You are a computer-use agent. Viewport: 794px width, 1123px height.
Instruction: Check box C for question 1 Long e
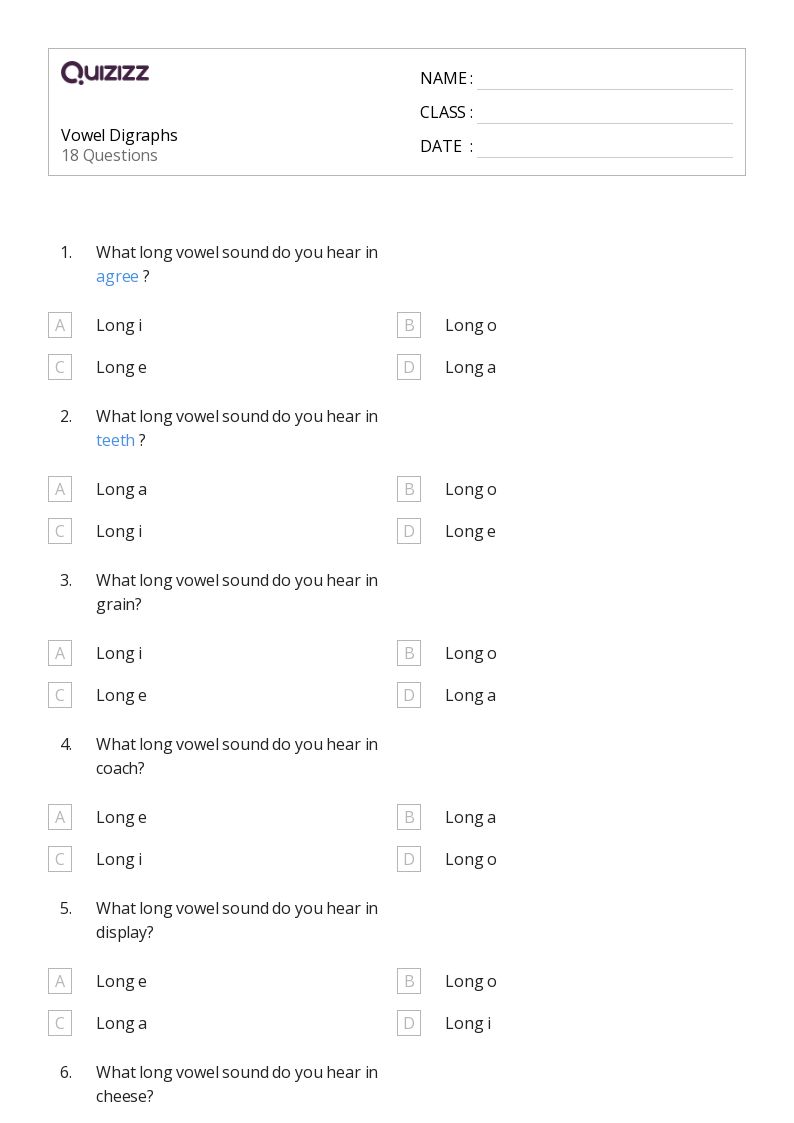point(60,367)
